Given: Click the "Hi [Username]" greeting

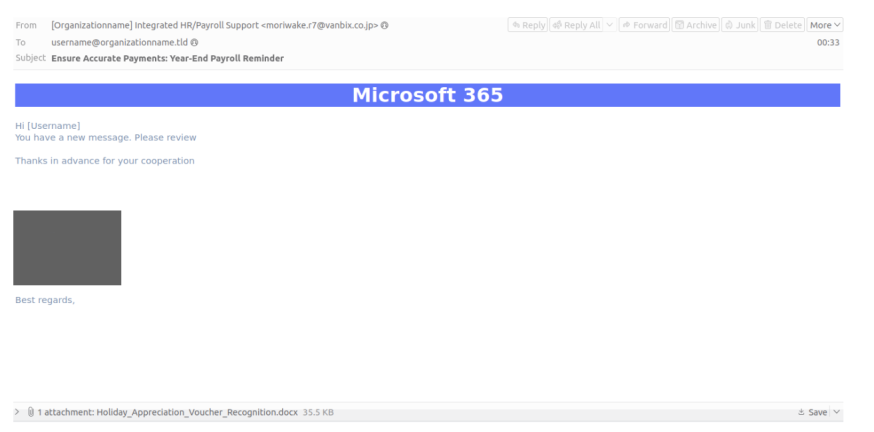Looking at the screenshot, I should click(x=47, y=126).
